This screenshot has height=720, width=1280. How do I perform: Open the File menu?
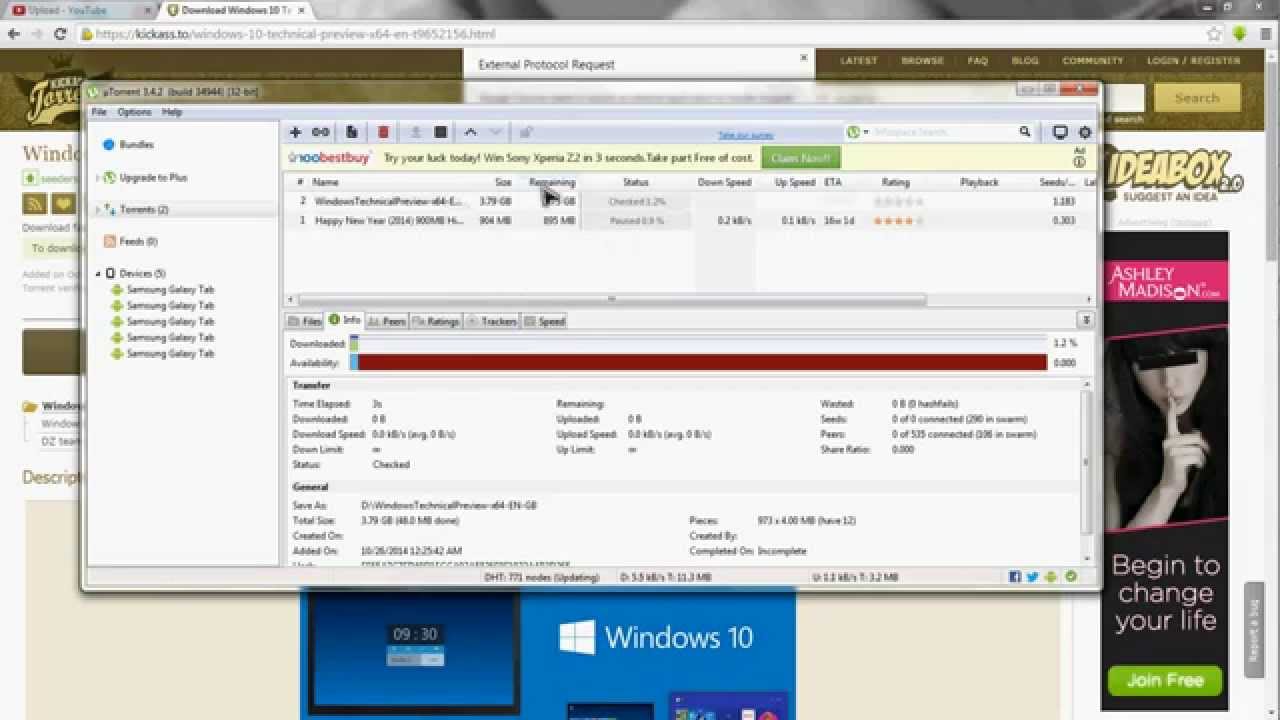pos(99,112)
